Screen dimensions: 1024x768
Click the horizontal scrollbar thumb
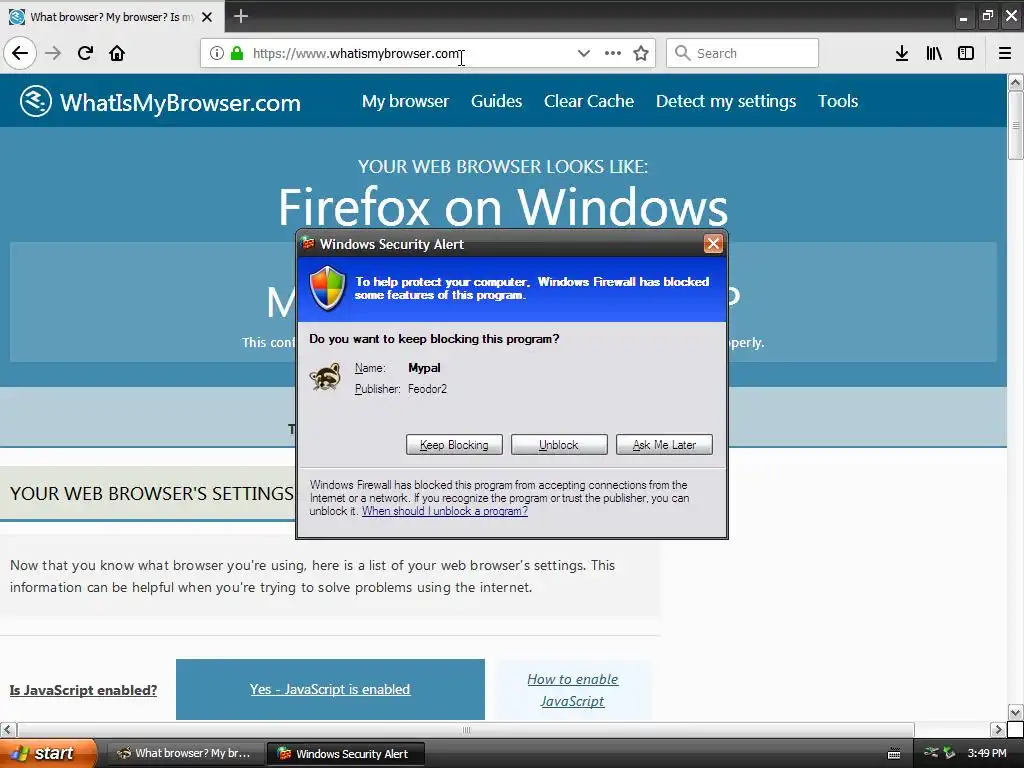tap(466, 729)
